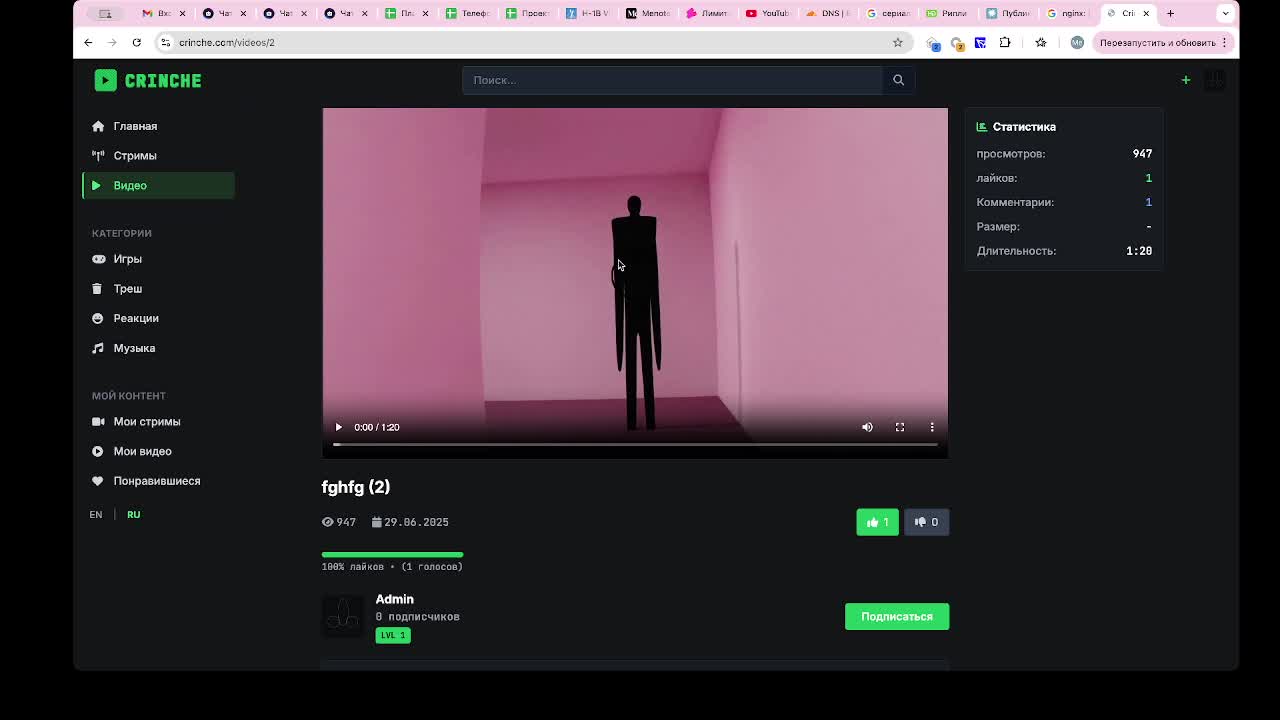
Task: Switch interface language to EN
Action: click(x=95, y=514)
